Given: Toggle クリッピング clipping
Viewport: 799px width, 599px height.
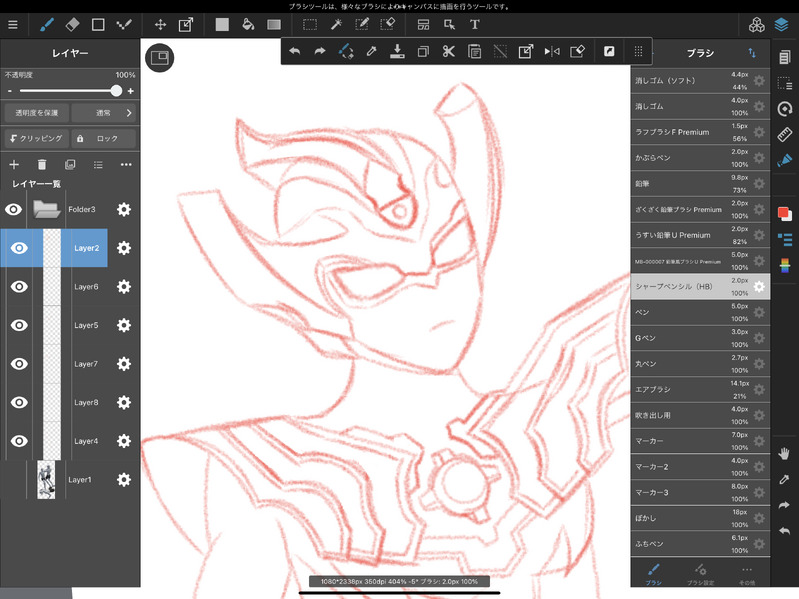Looking at the screenshot, I should (x=37, y=139).
